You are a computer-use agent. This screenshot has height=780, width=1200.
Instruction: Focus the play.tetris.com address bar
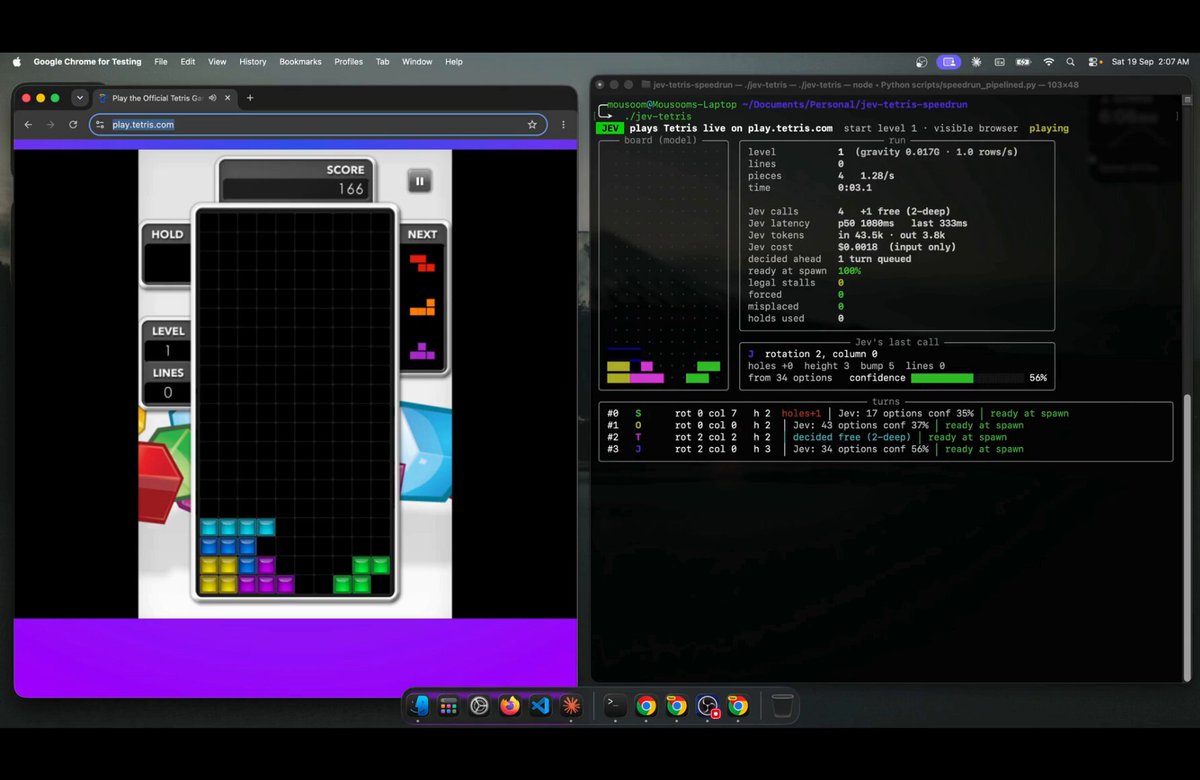click(x=318, y=125)
